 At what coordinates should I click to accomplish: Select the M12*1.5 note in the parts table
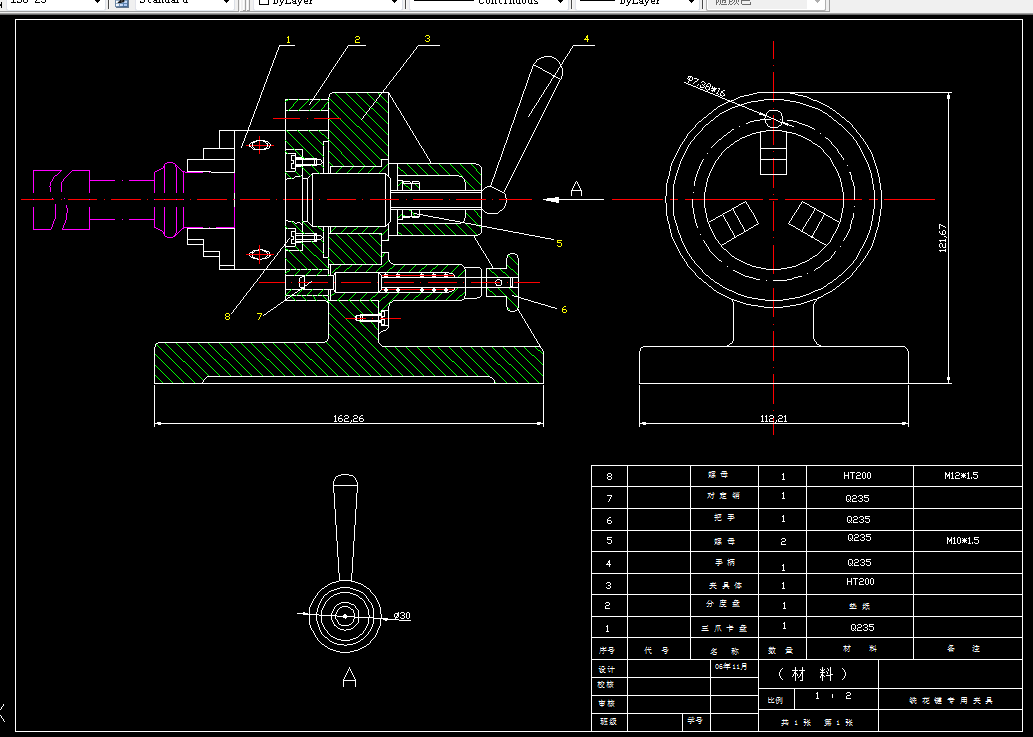960,475
